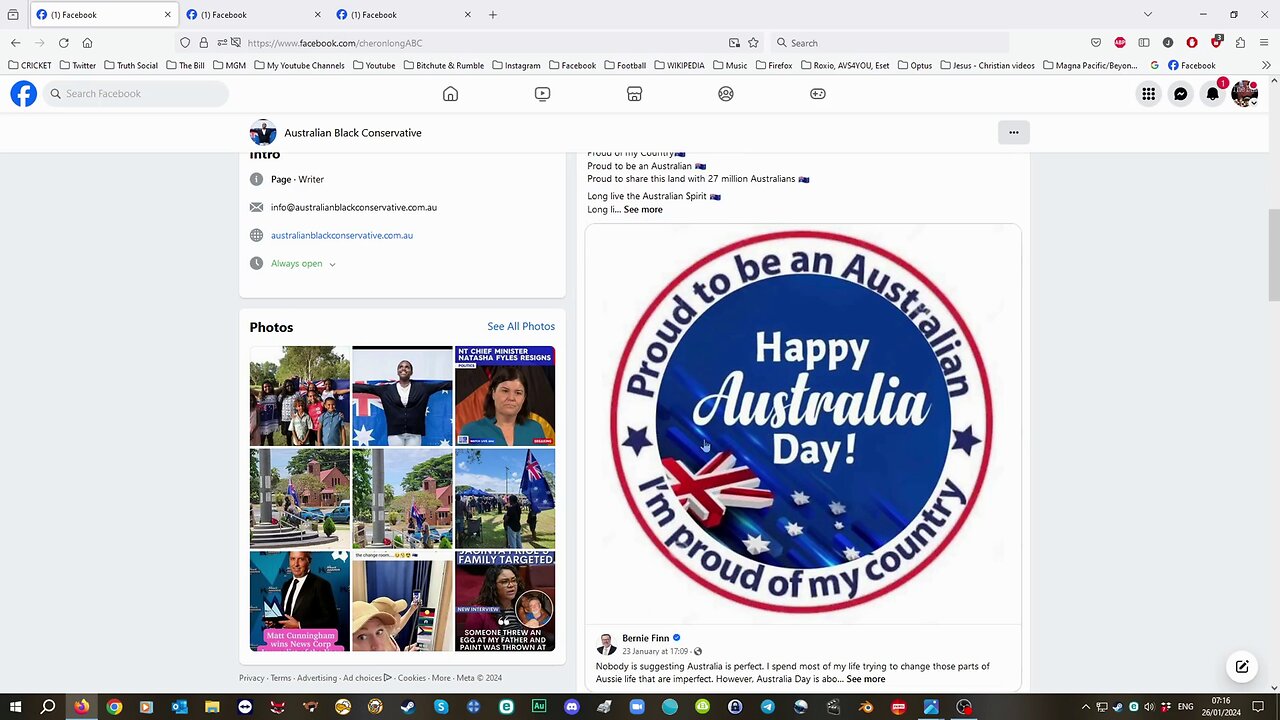This screenshot has height=720, width=1280.
Task: Open children group photo thumbnail
Action: pos(300,396)
